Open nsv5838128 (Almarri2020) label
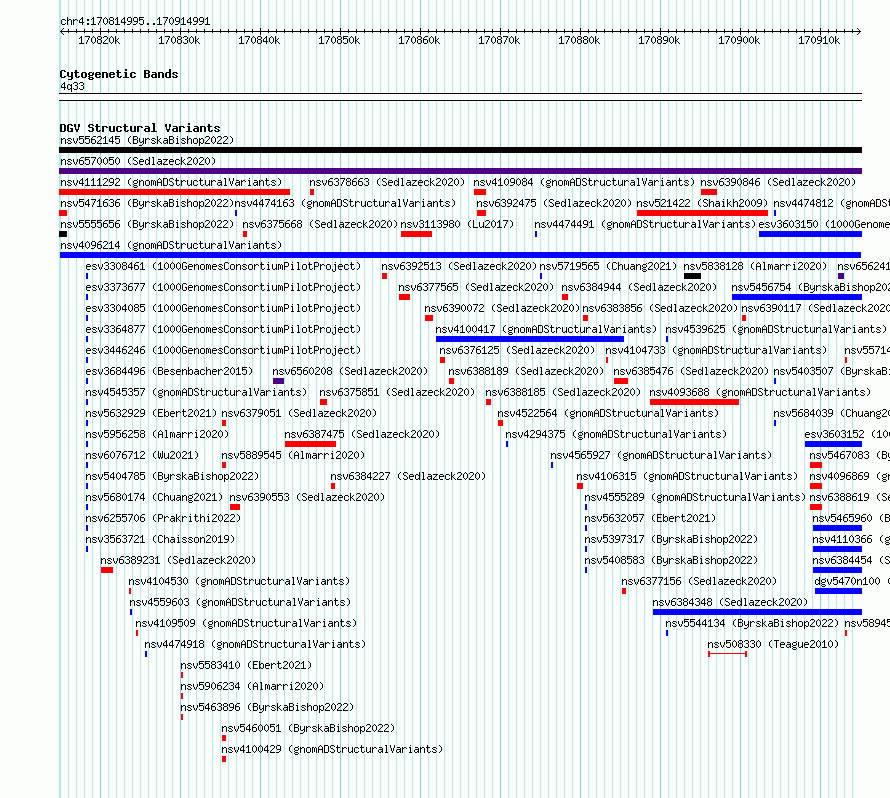Viewport: 890px width, 798px height. coord(755,266)
